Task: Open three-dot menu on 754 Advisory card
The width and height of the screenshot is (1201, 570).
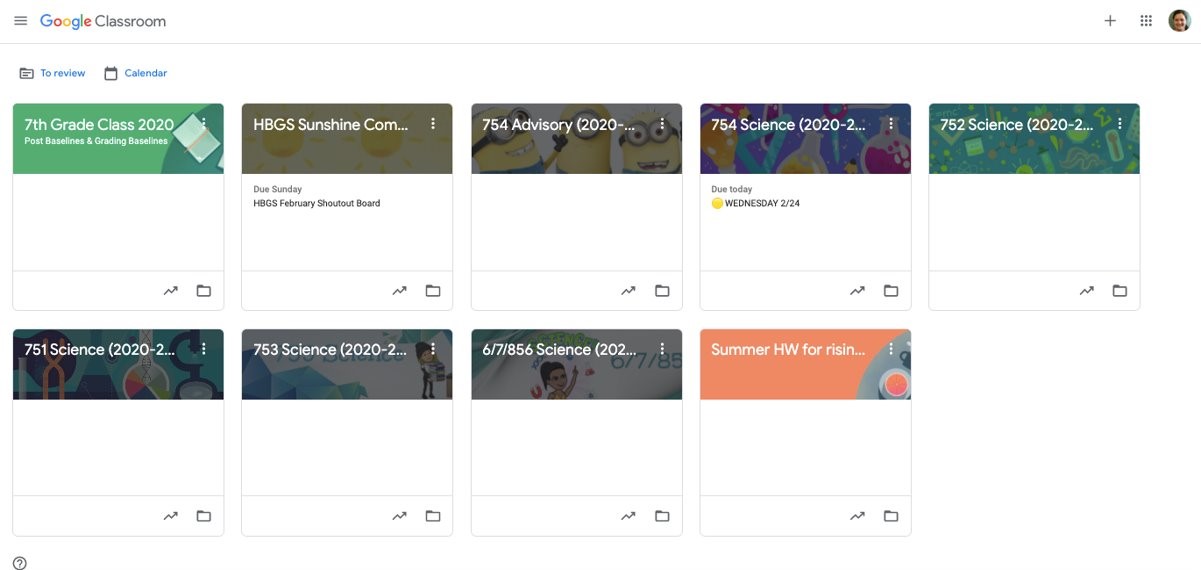Action: coord(662,124)
